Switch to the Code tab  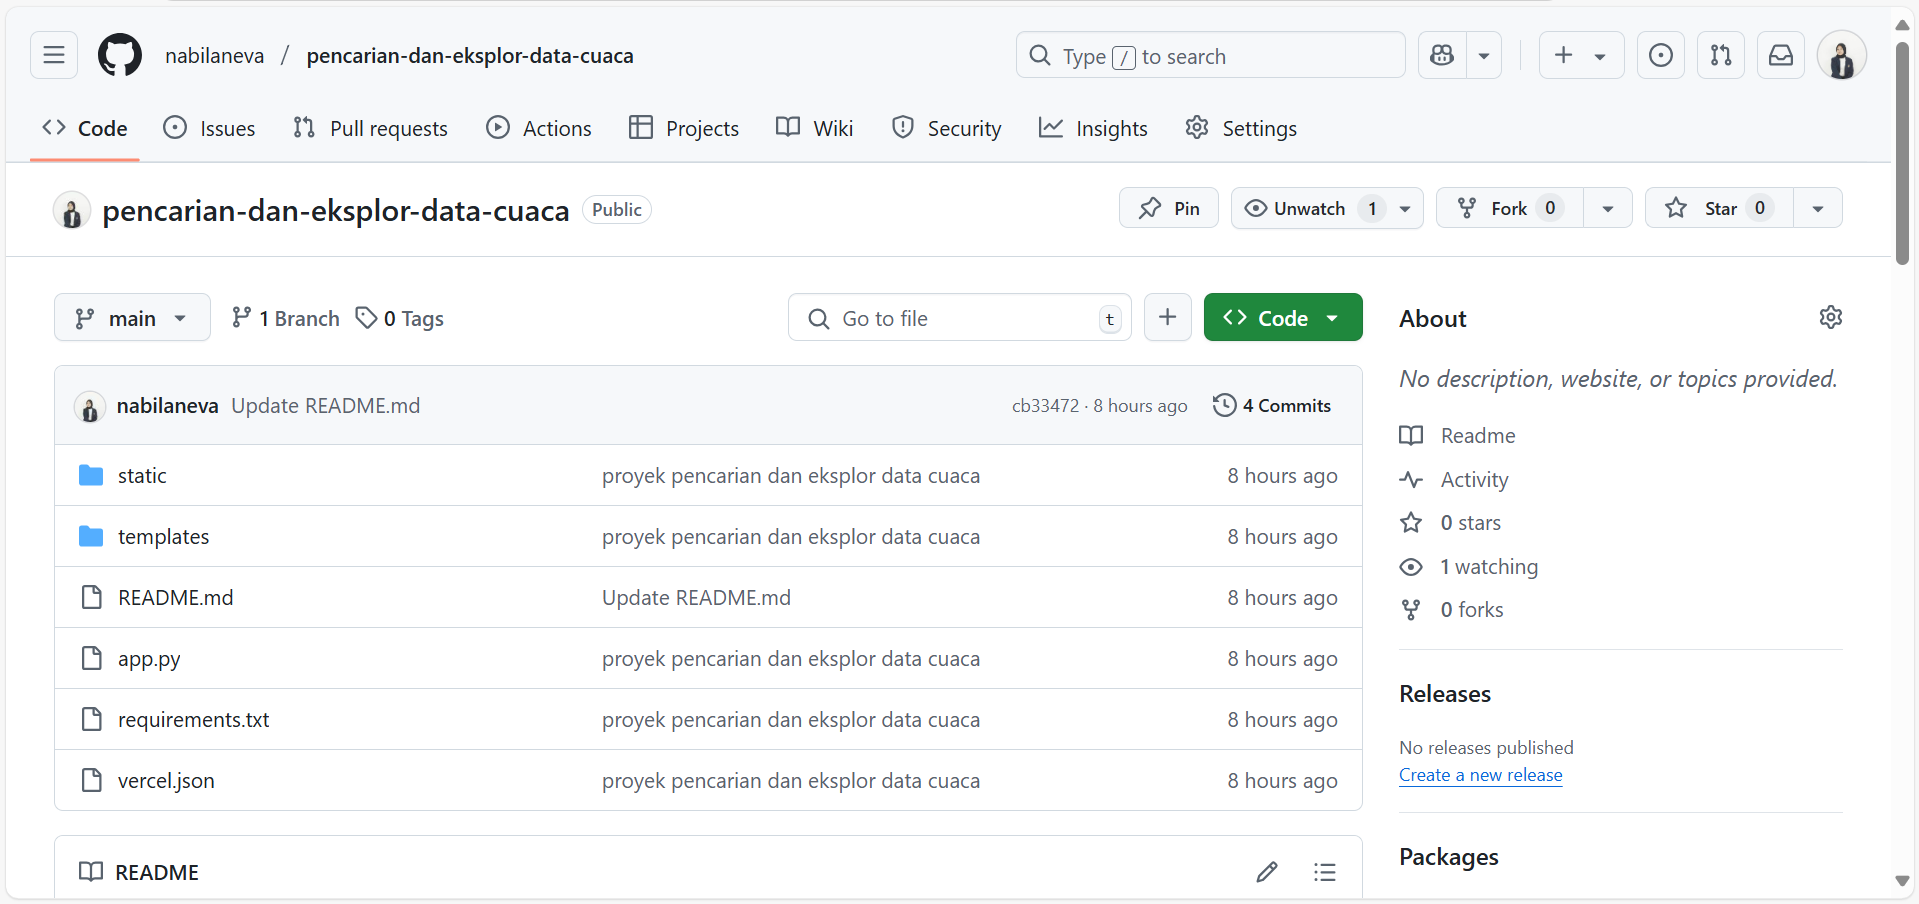pos(85,128)
